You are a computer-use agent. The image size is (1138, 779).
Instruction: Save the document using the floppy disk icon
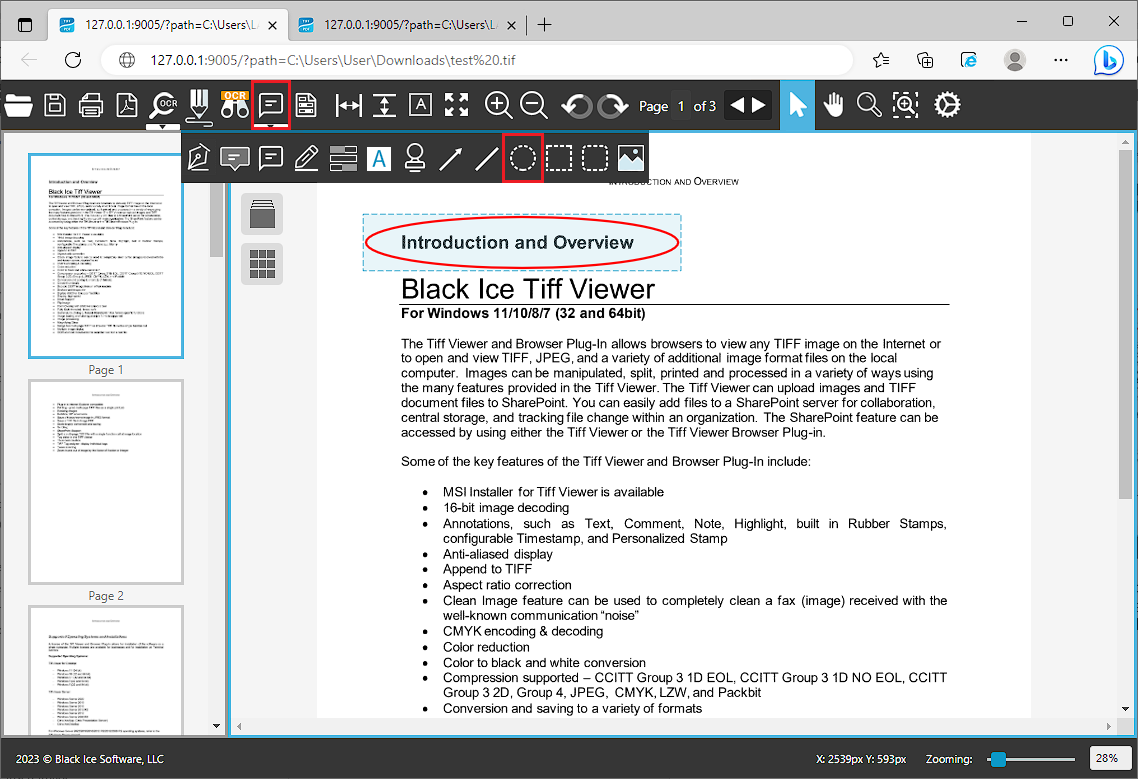point(55,106)
